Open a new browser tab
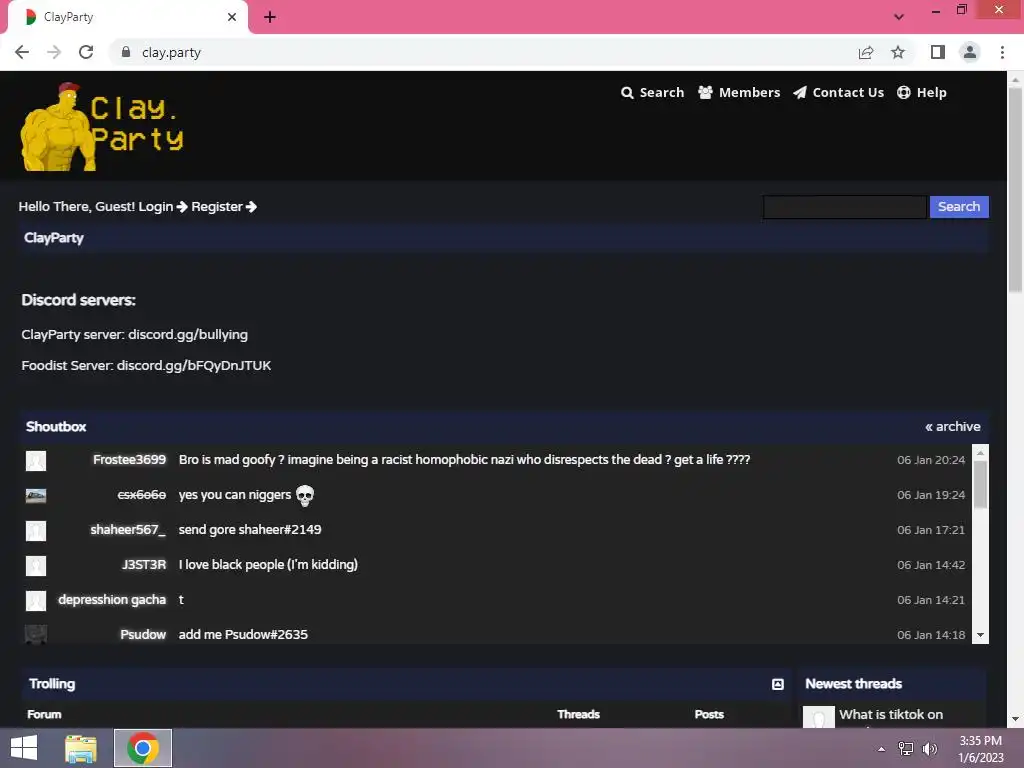The image size is (1024, 768). click(x=270, y=17)
